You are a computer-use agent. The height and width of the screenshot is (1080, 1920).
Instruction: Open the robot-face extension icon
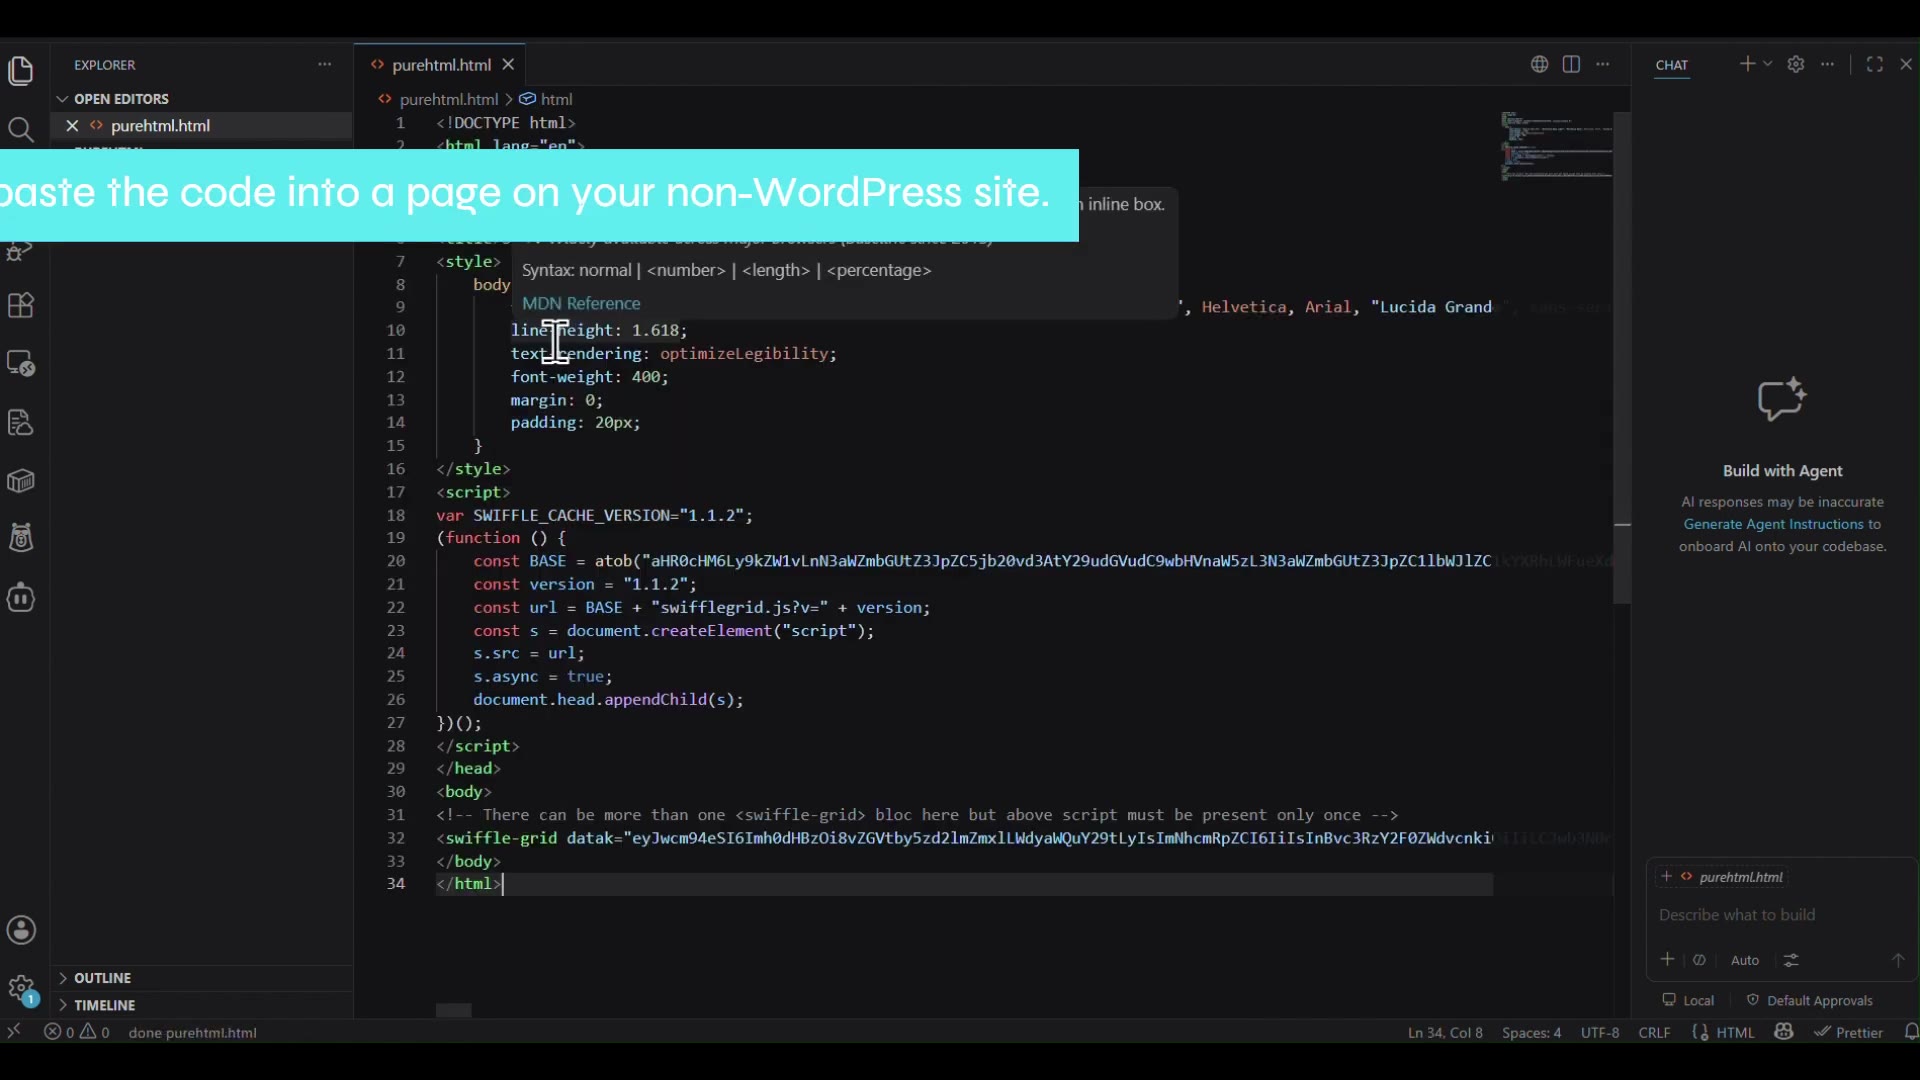(21, 598)
